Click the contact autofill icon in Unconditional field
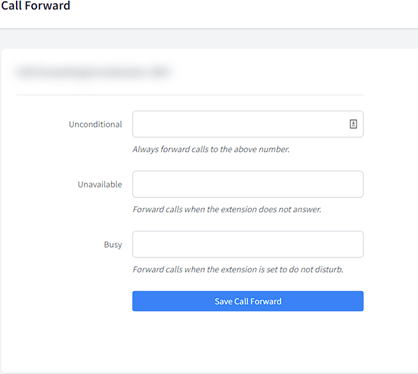 (353, 124)
